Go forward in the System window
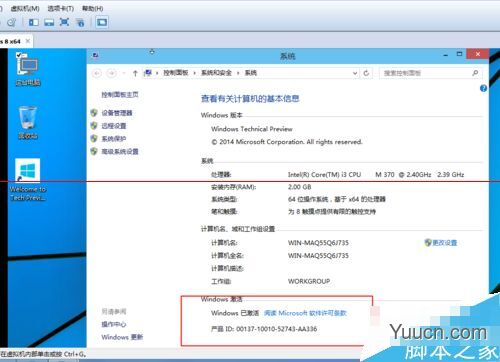Screen dimensions: 500x362 [x=112, y=73]
